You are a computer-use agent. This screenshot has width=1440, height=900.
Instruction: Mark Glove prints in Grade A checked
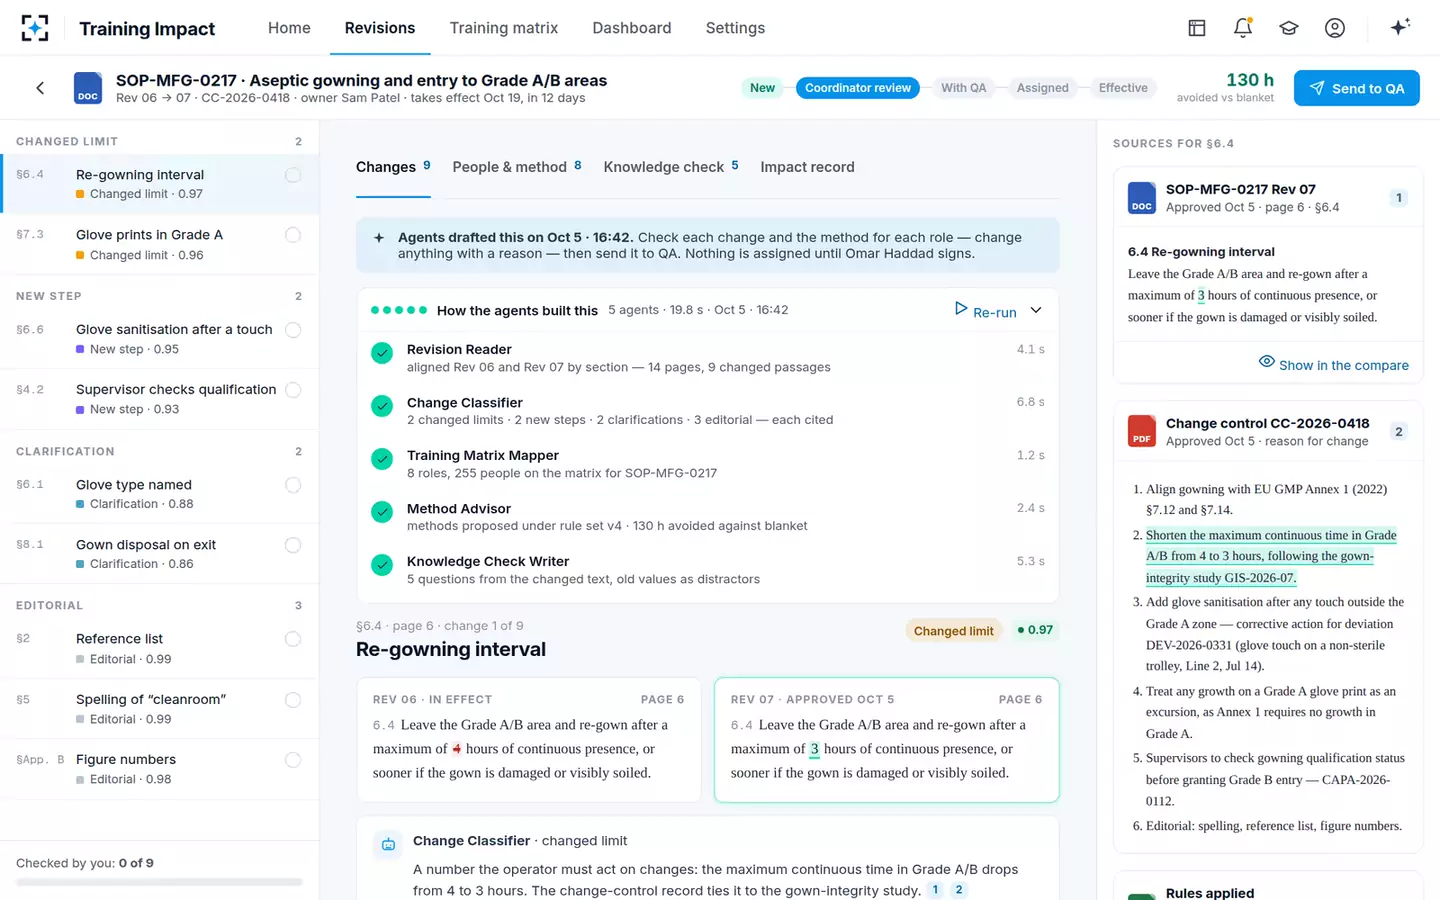click(x=293, y=235)
